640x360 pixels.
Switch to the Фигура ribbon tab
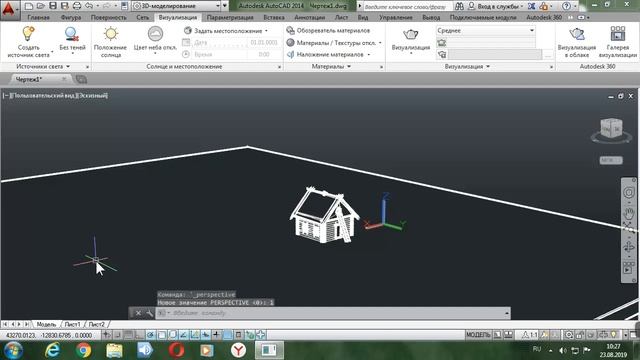pos(71,18)
